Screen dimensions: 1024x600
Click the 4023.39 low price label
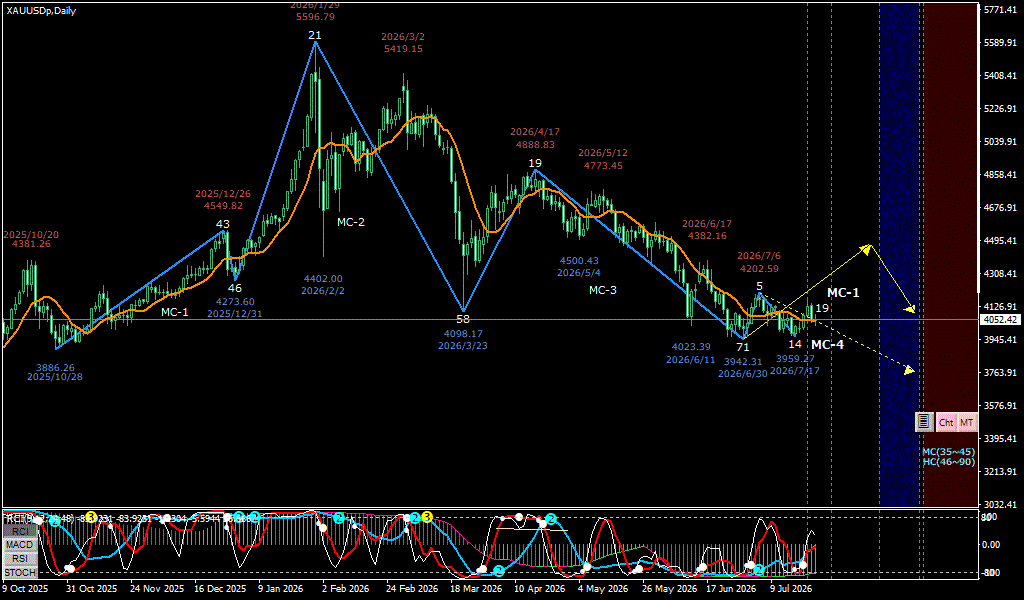tap(691, 347)
